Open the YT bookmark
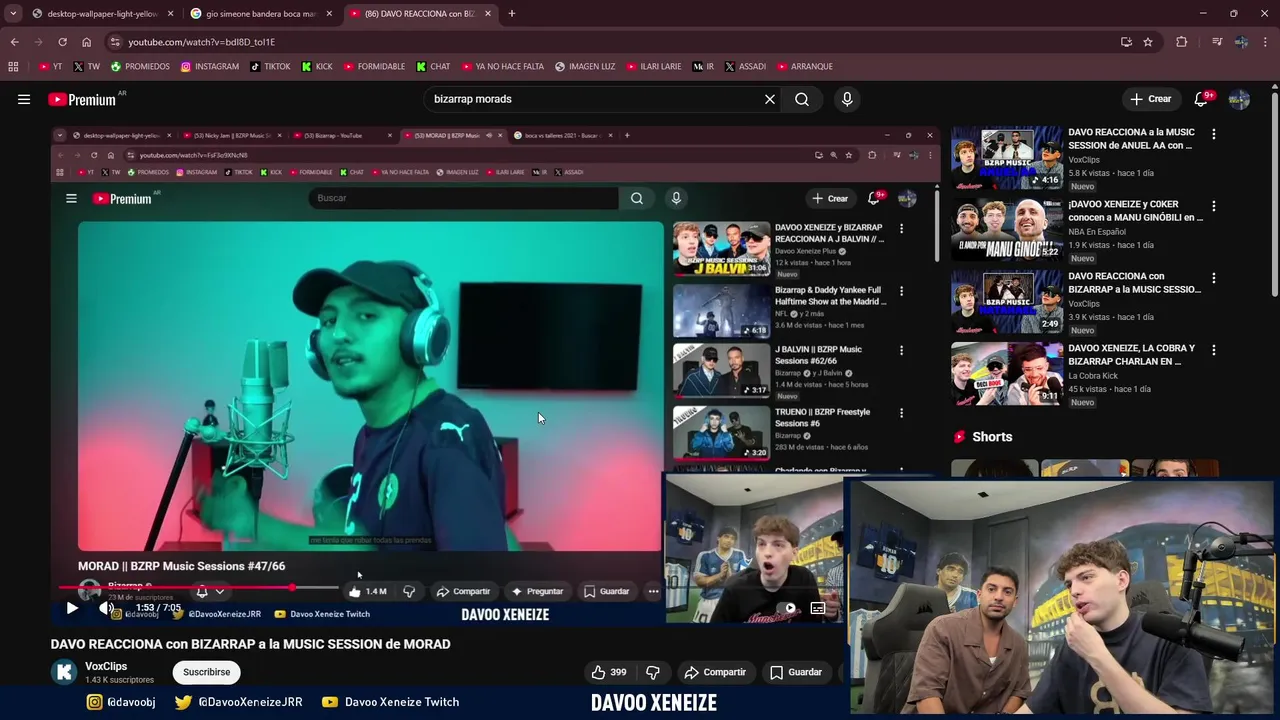1280x720 pixels. [50, 66]
